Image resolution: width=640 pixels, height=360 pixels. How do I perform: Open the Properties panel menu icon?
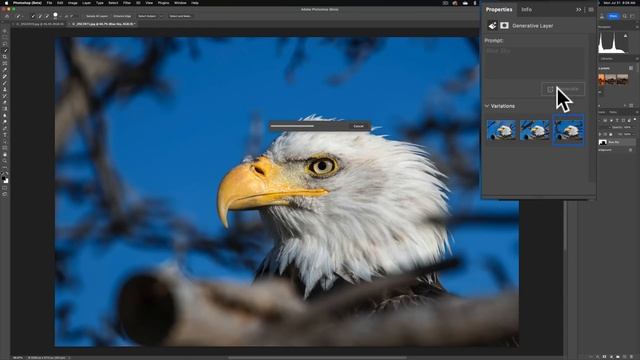(591, 9)
